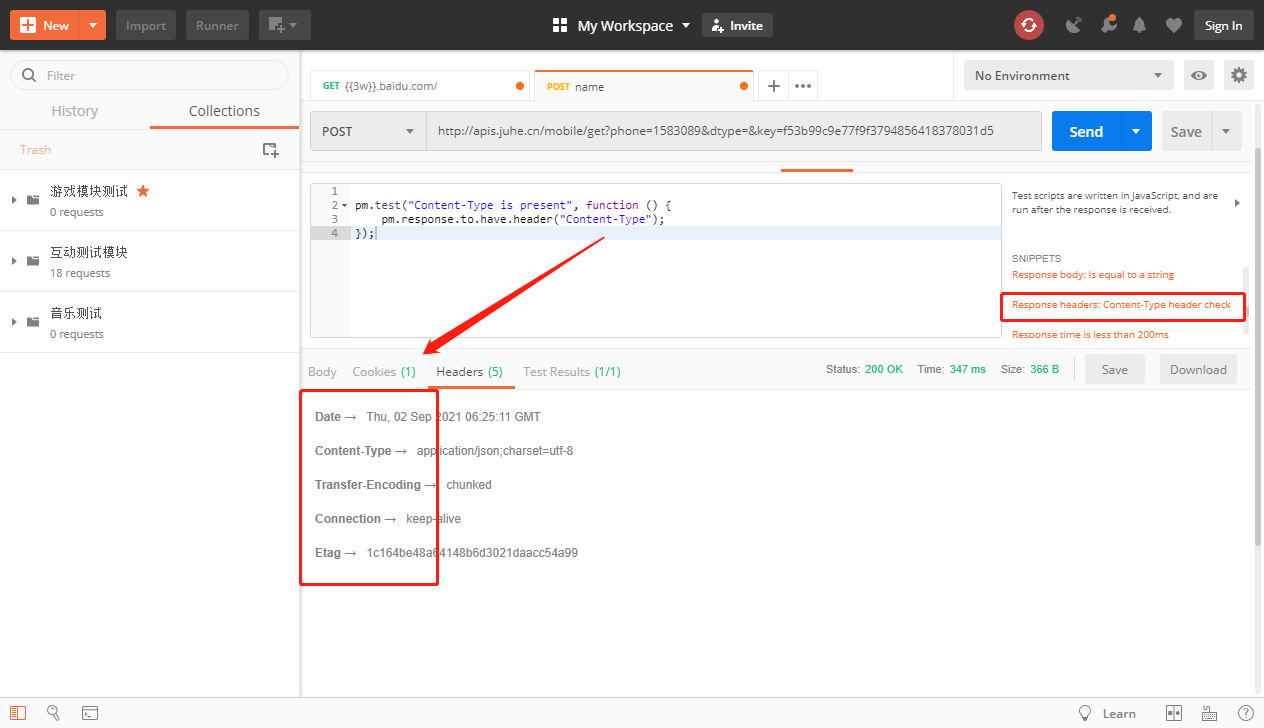Open environment quick look eye icon

1199,75
